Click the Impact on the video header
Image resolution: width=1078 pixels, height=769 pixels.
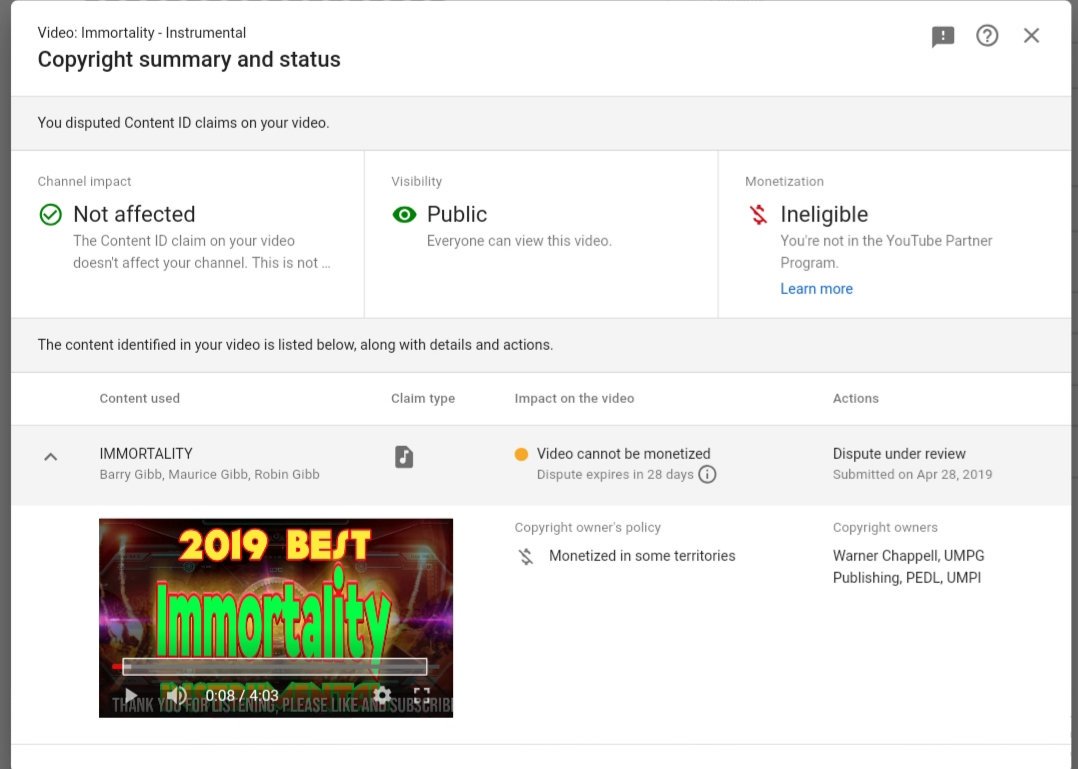[574, 399]
